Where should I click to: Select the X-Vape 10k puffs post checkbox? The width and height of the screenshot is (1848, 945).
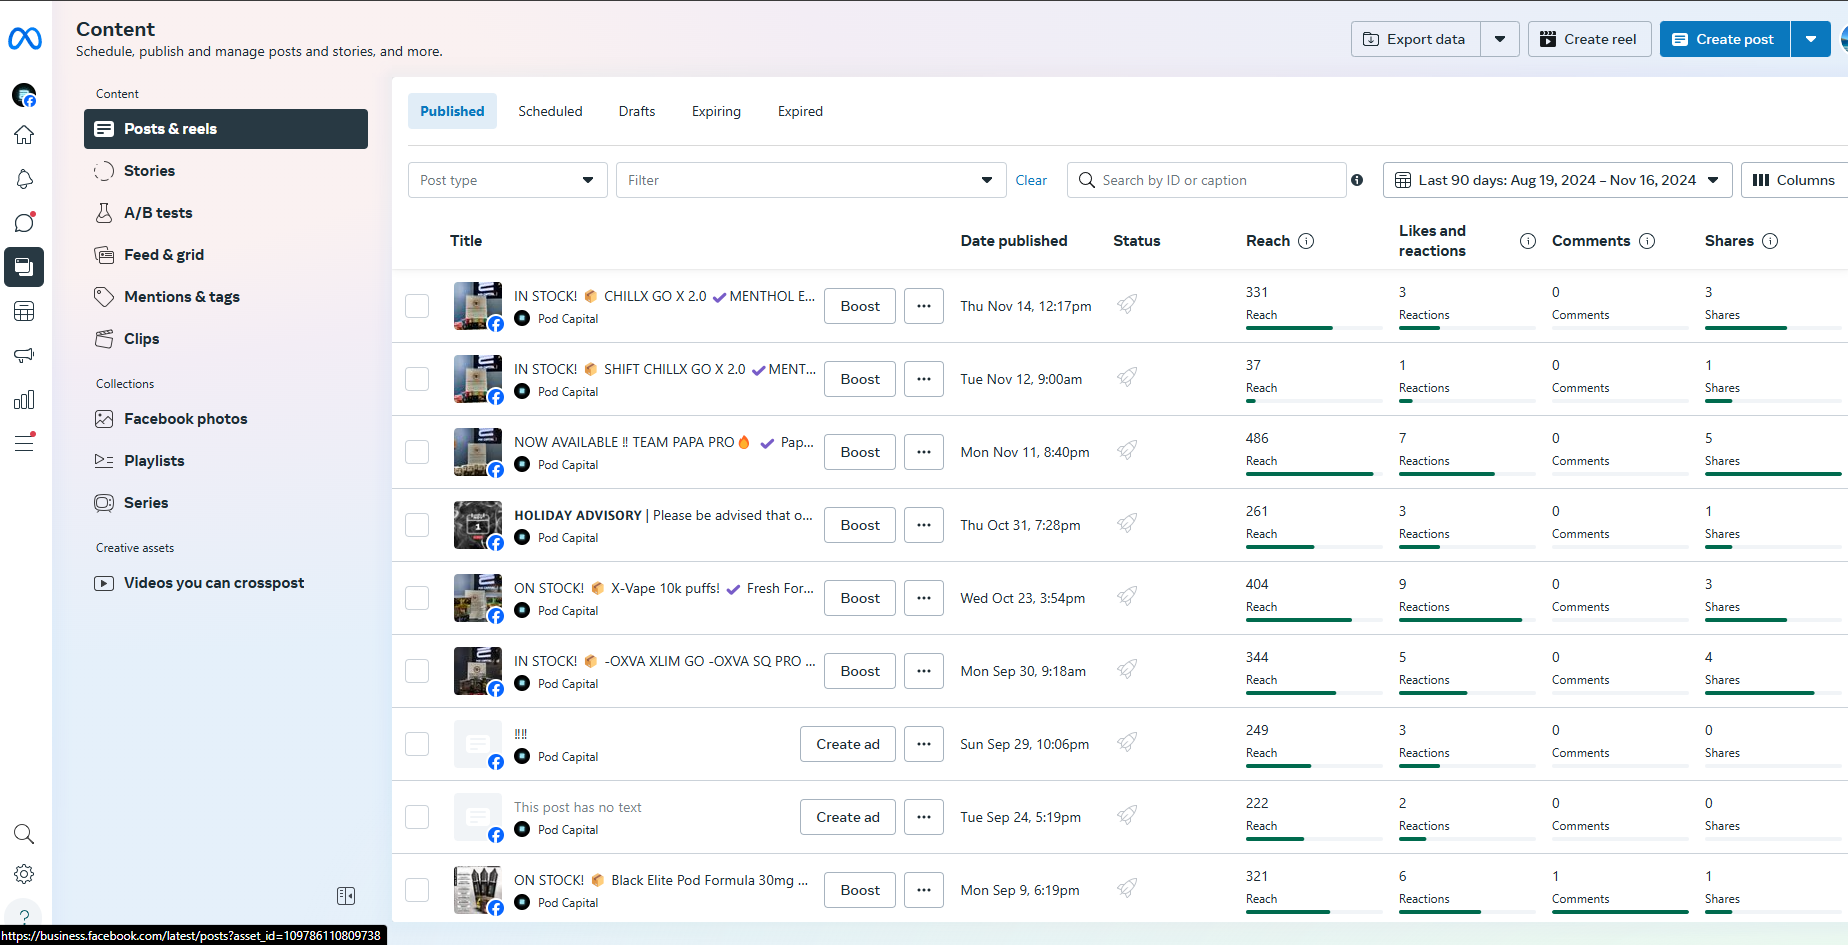(417, 598)
